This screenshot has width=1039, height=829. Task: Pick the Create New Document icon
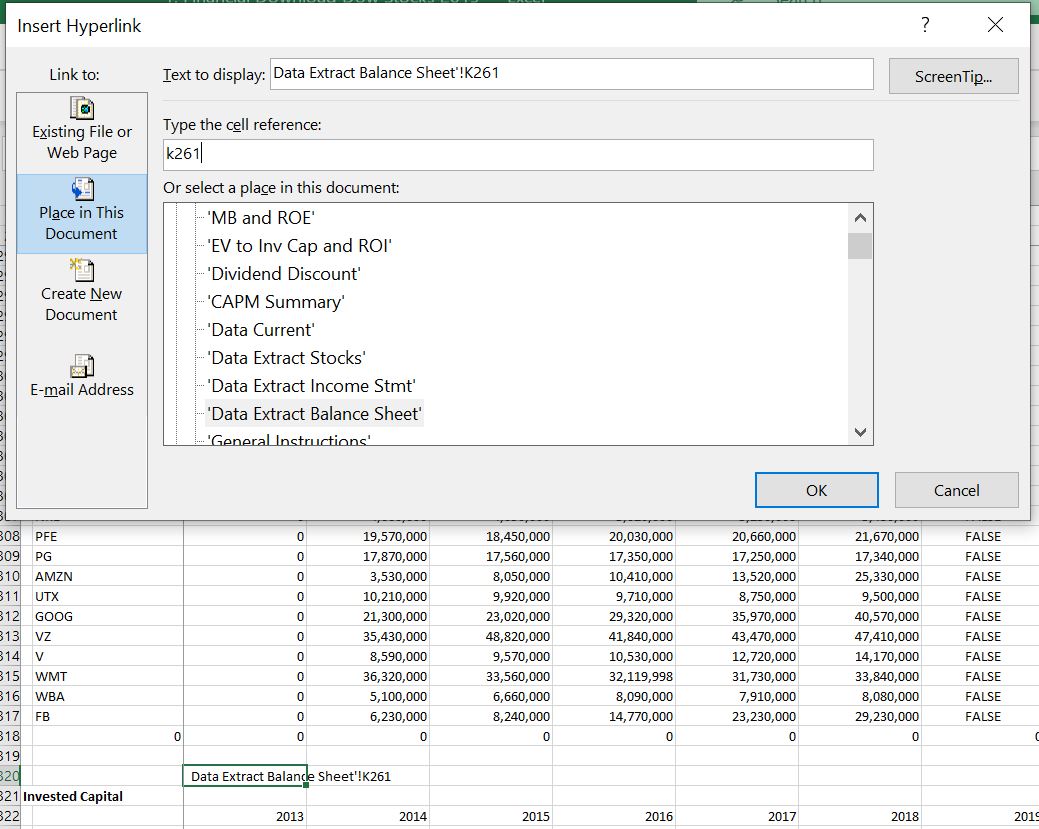81,271
